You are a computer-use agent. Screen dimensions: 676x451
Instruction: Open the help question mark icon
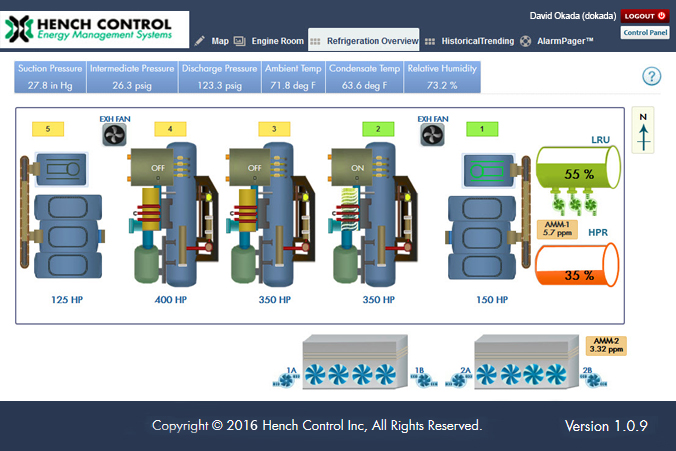652,77
